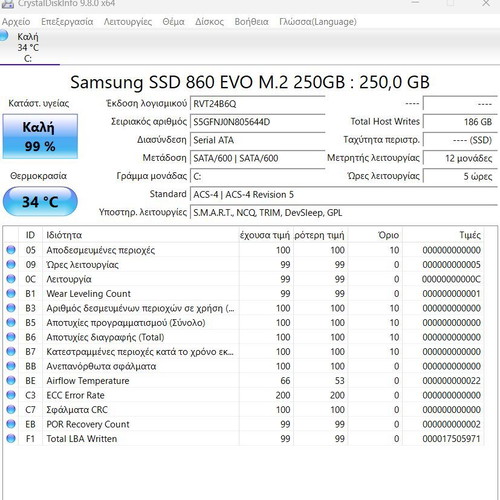Click the blue status icon of row 09

pyautogui.click(x=11, y=264)
